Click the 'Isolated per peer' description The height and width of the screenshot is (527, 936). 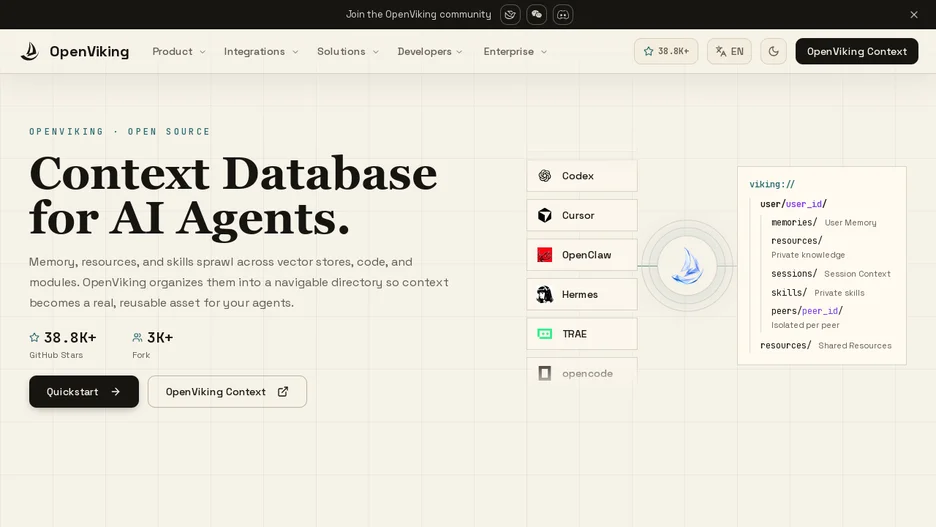[805, 325]
